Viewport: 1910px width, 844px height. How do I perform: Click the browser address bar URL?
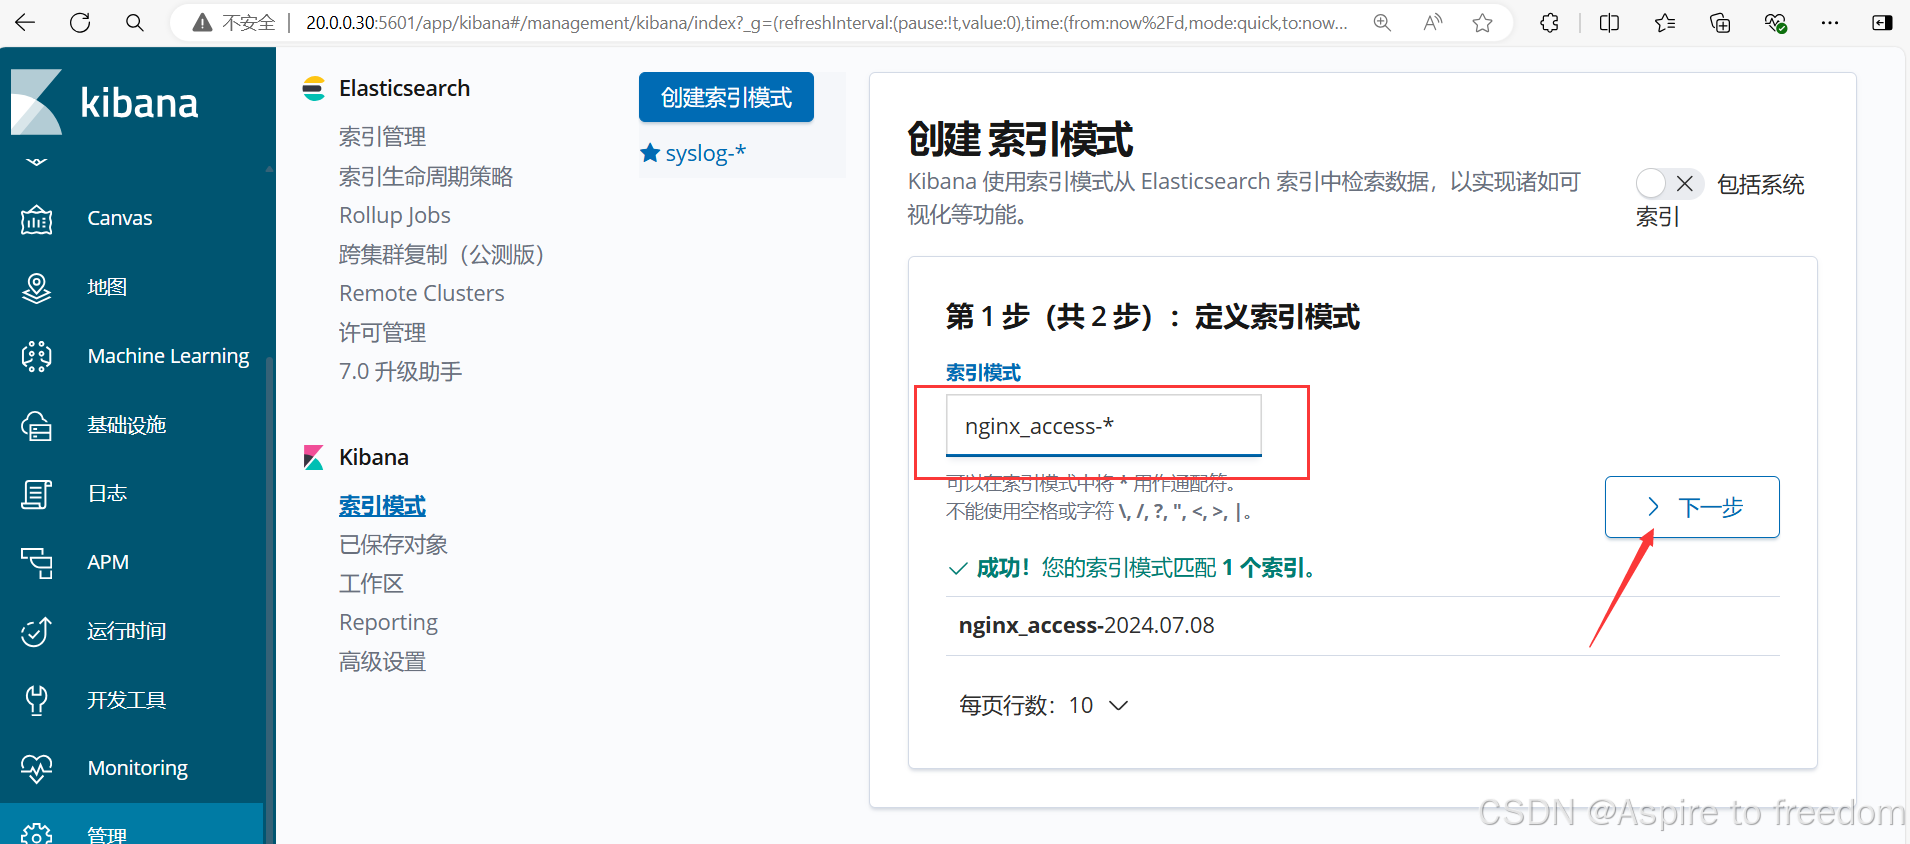pyautogui.click(x=826, y=22)
